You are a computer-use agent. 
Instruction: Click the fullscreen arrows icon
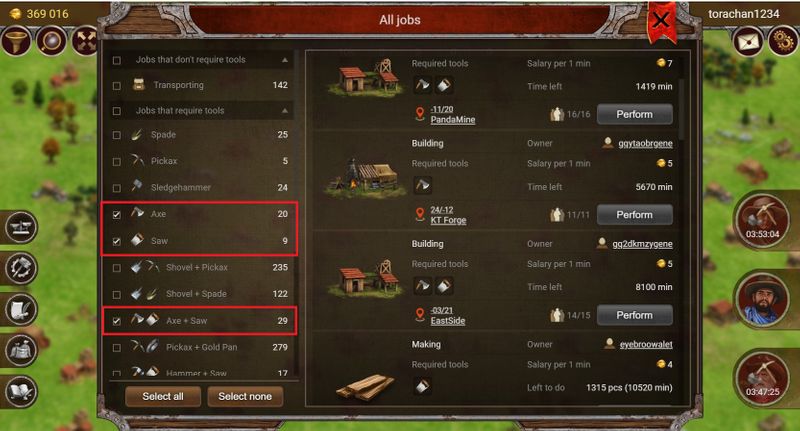[85, 41]
